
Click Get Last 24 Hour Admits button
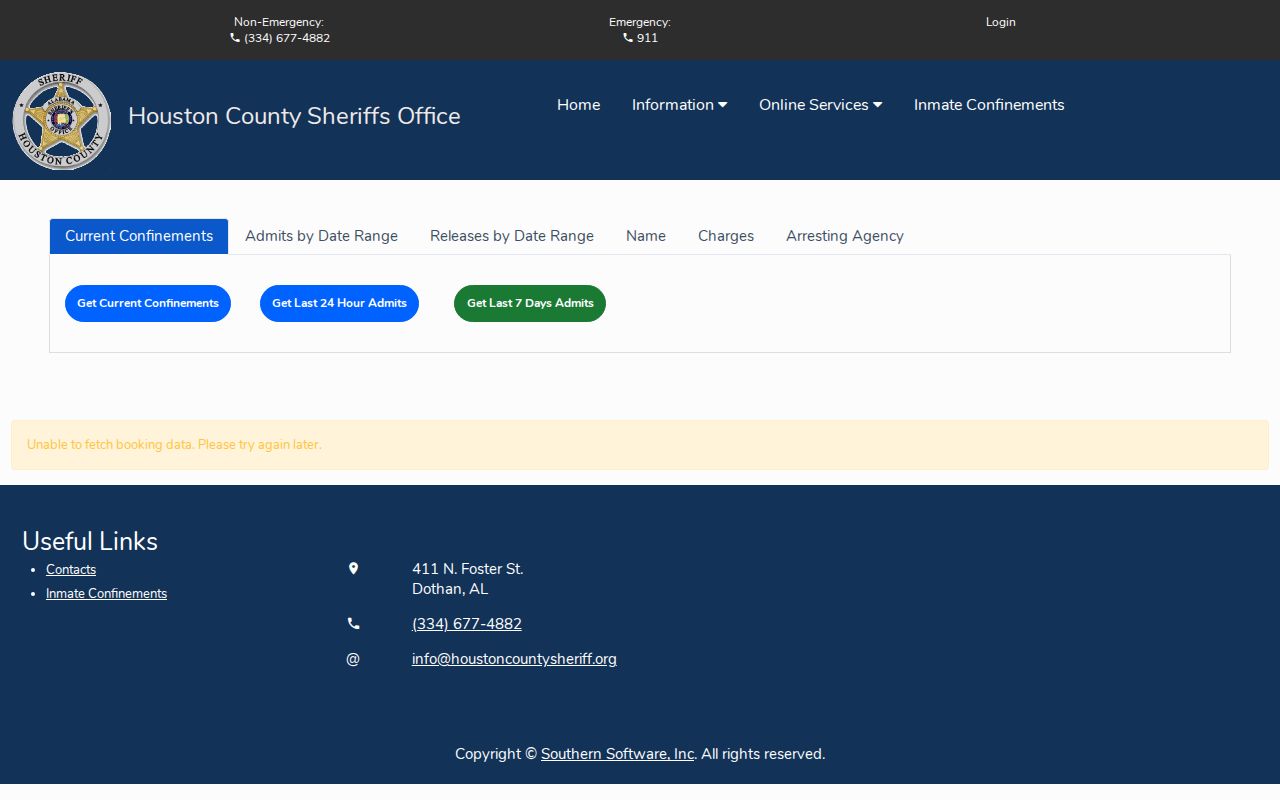(x=339, y=303)
